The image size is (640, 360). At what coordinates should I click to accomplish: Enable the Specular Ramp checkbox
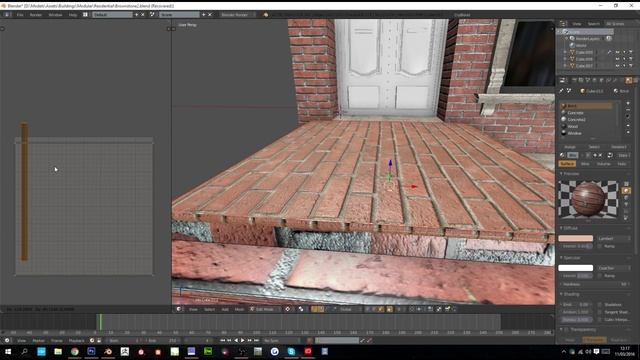click(600, 276)
